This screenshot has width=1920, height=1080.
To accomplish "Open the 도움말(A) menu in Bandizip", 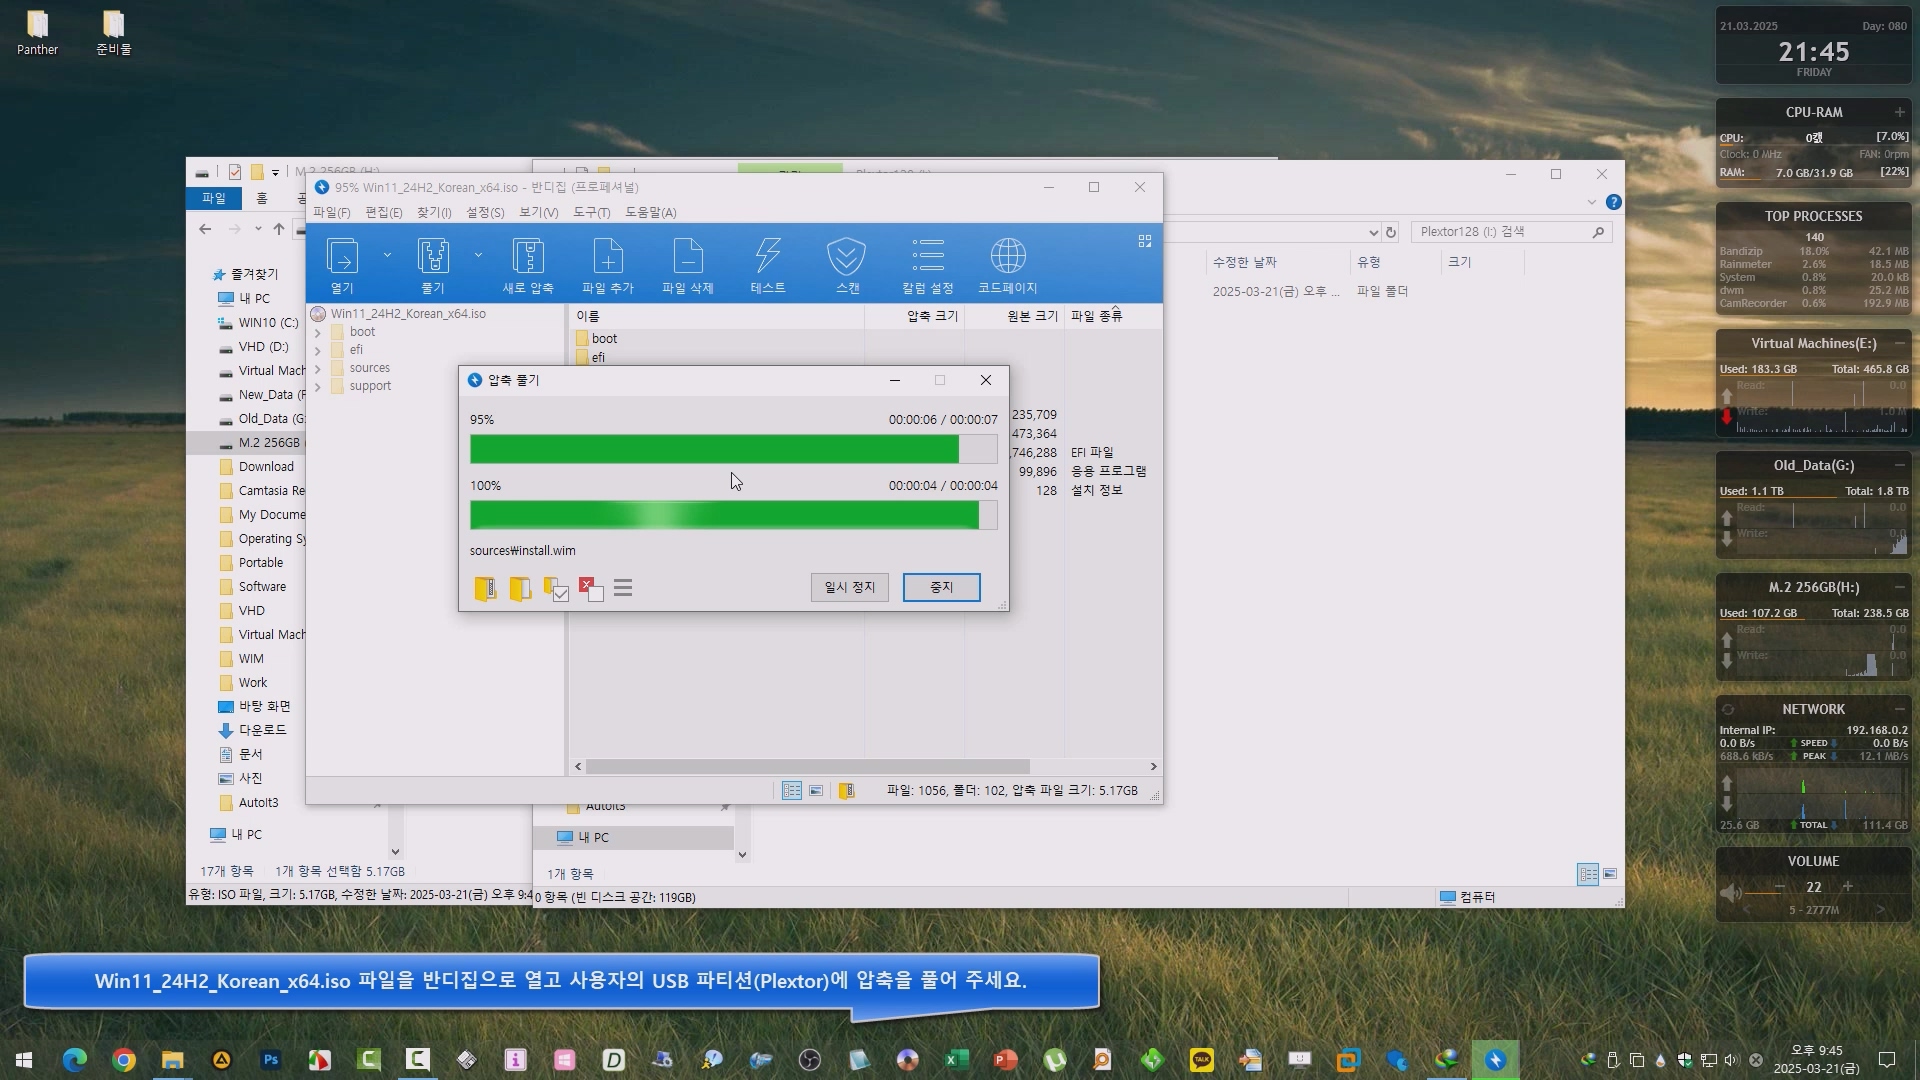I will coord(651,213).
